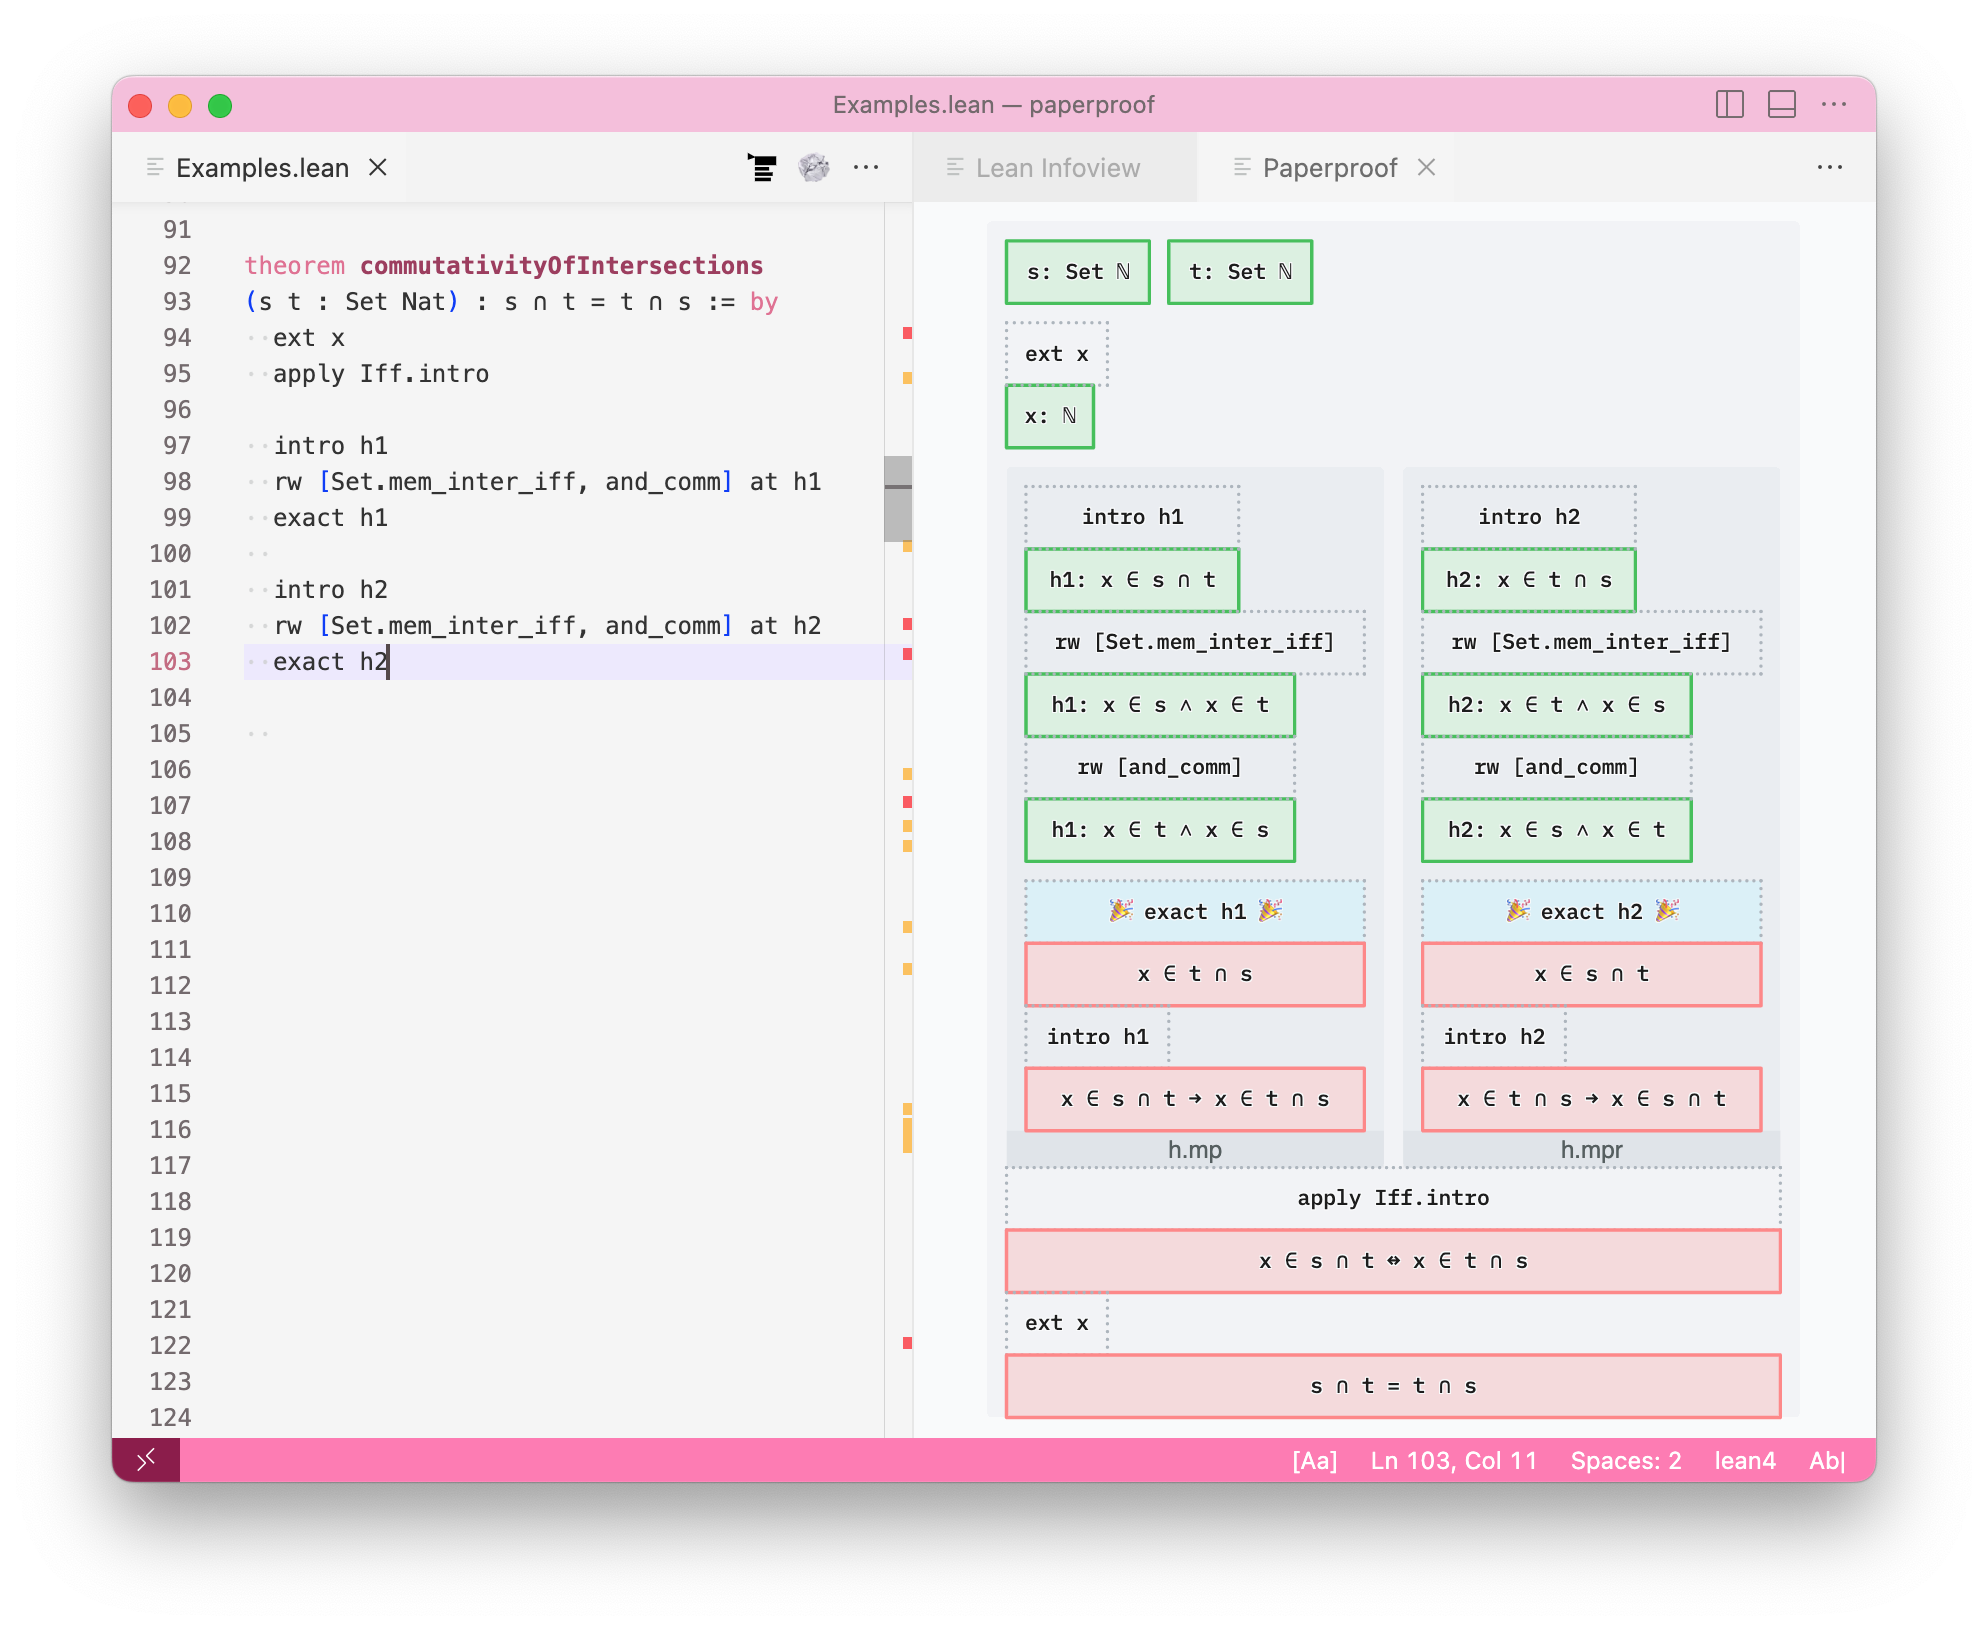The image size is (1988, 1630).
Task: Click 'ext x' on line 94
Action: click(309, 338)
